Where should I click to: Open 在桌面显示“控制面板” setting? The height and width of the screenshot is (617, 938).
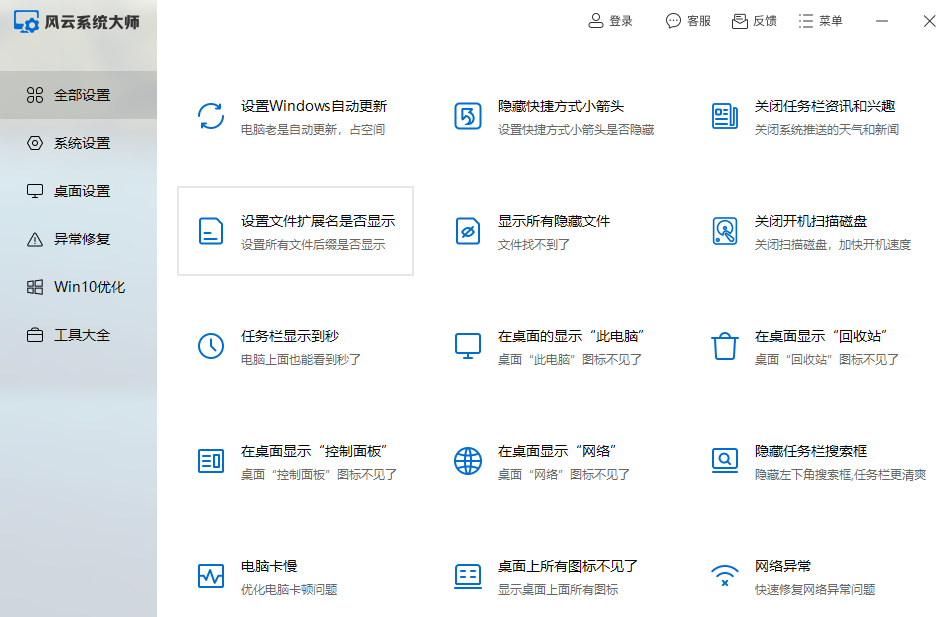point(314,451)
